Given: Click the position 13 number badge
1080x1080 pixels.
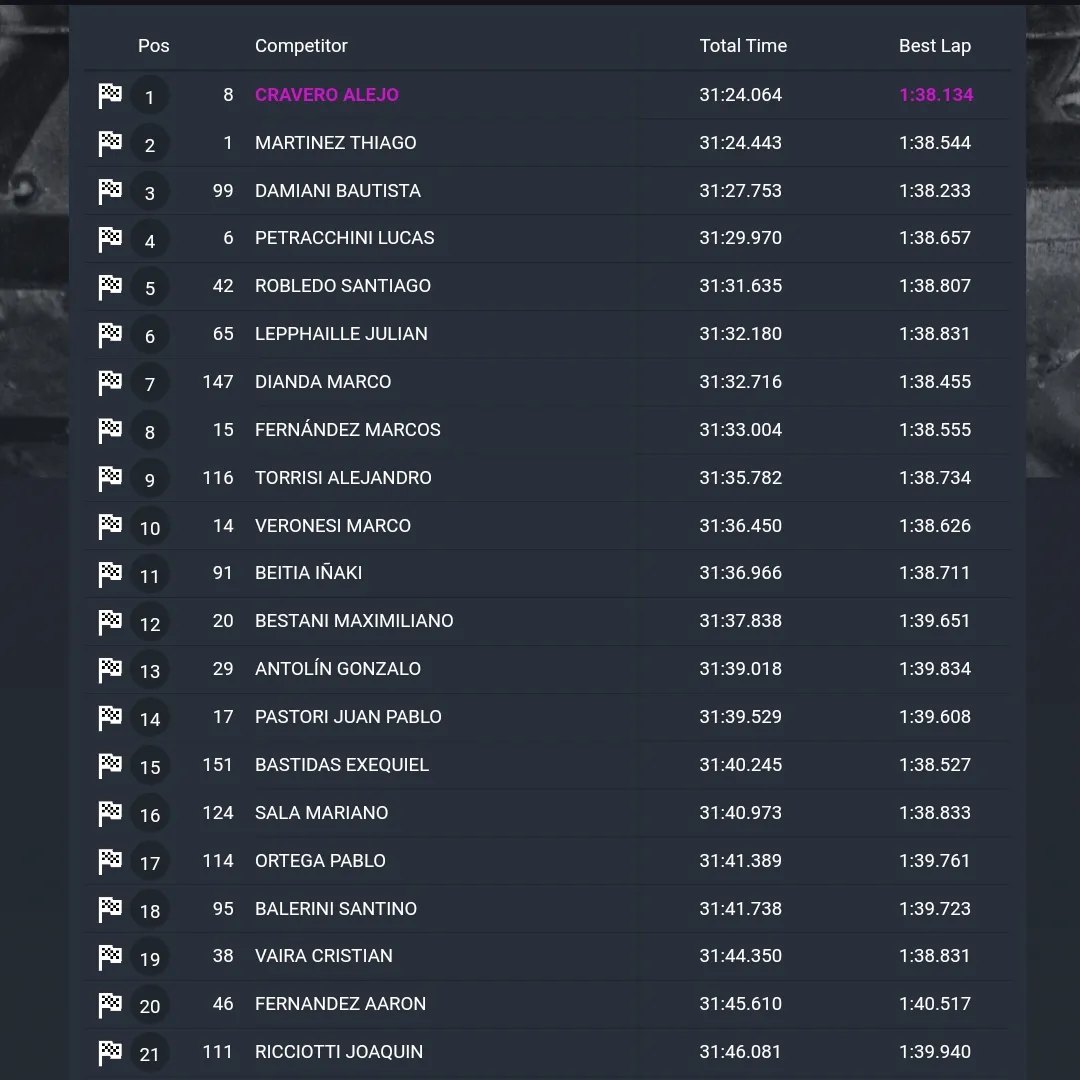Looking at the screenshot, I should tap(149, 670).
